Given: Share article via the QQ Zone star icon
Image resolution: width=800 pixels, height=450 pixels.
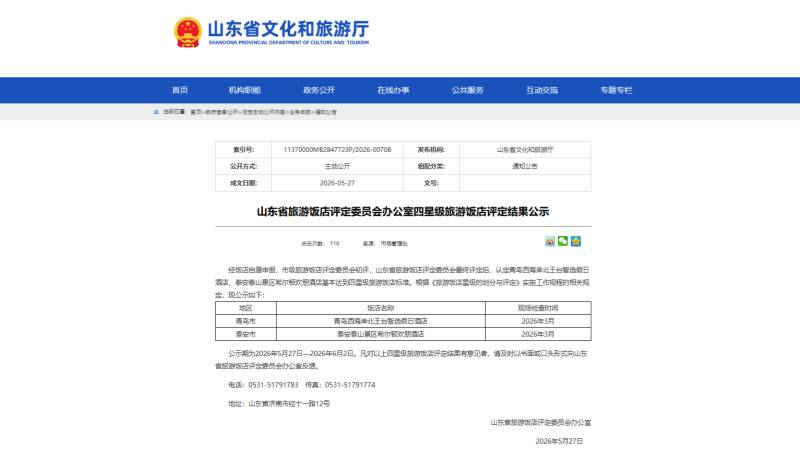Looking at the screenshot, I should 576,241.
